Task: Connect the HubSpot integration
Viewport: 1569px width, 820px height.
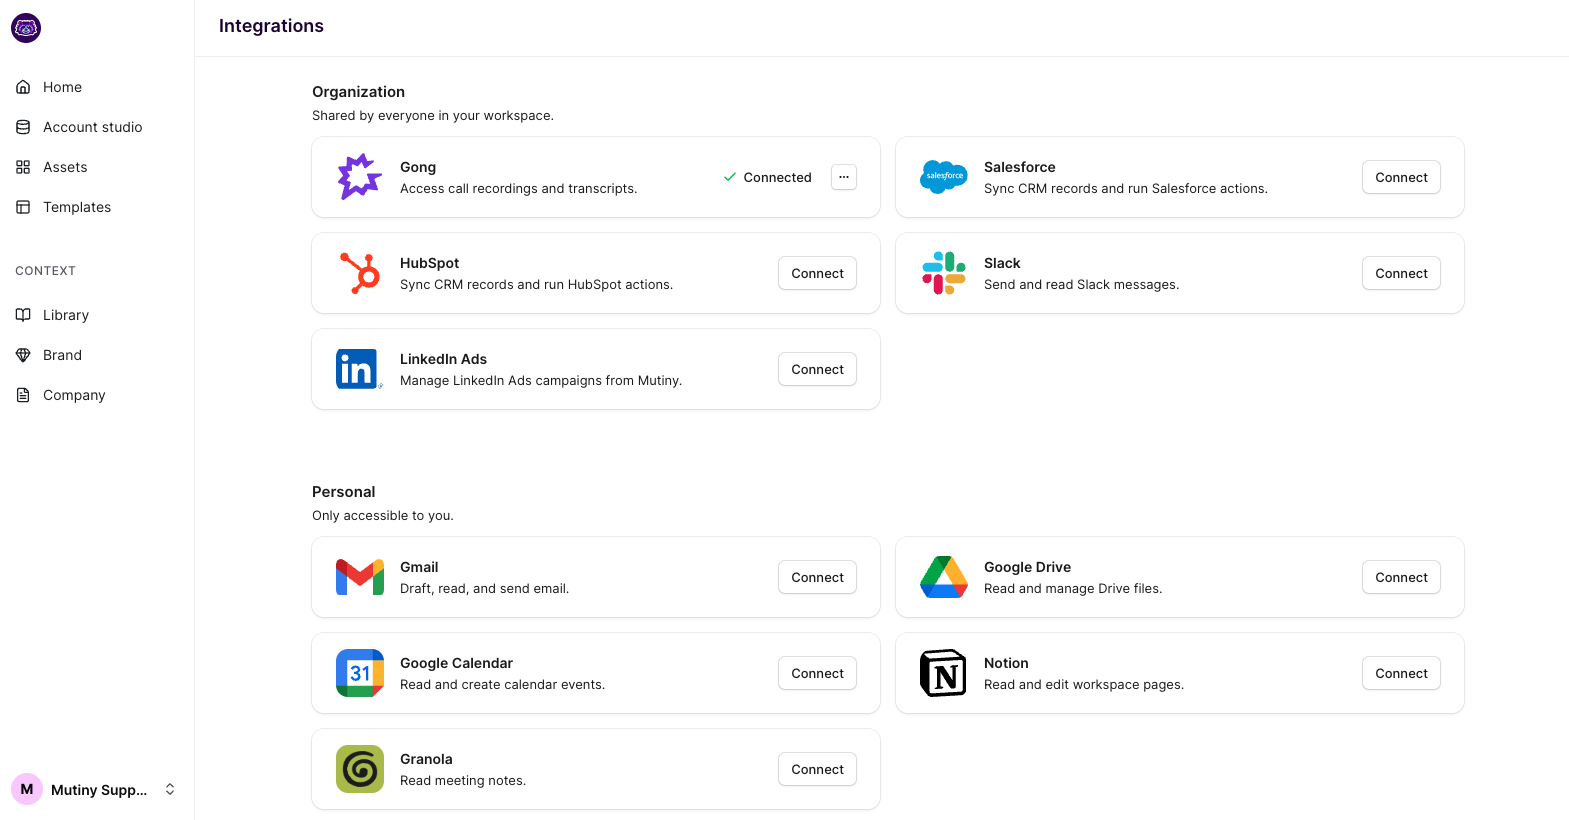Action: (817, 273)
